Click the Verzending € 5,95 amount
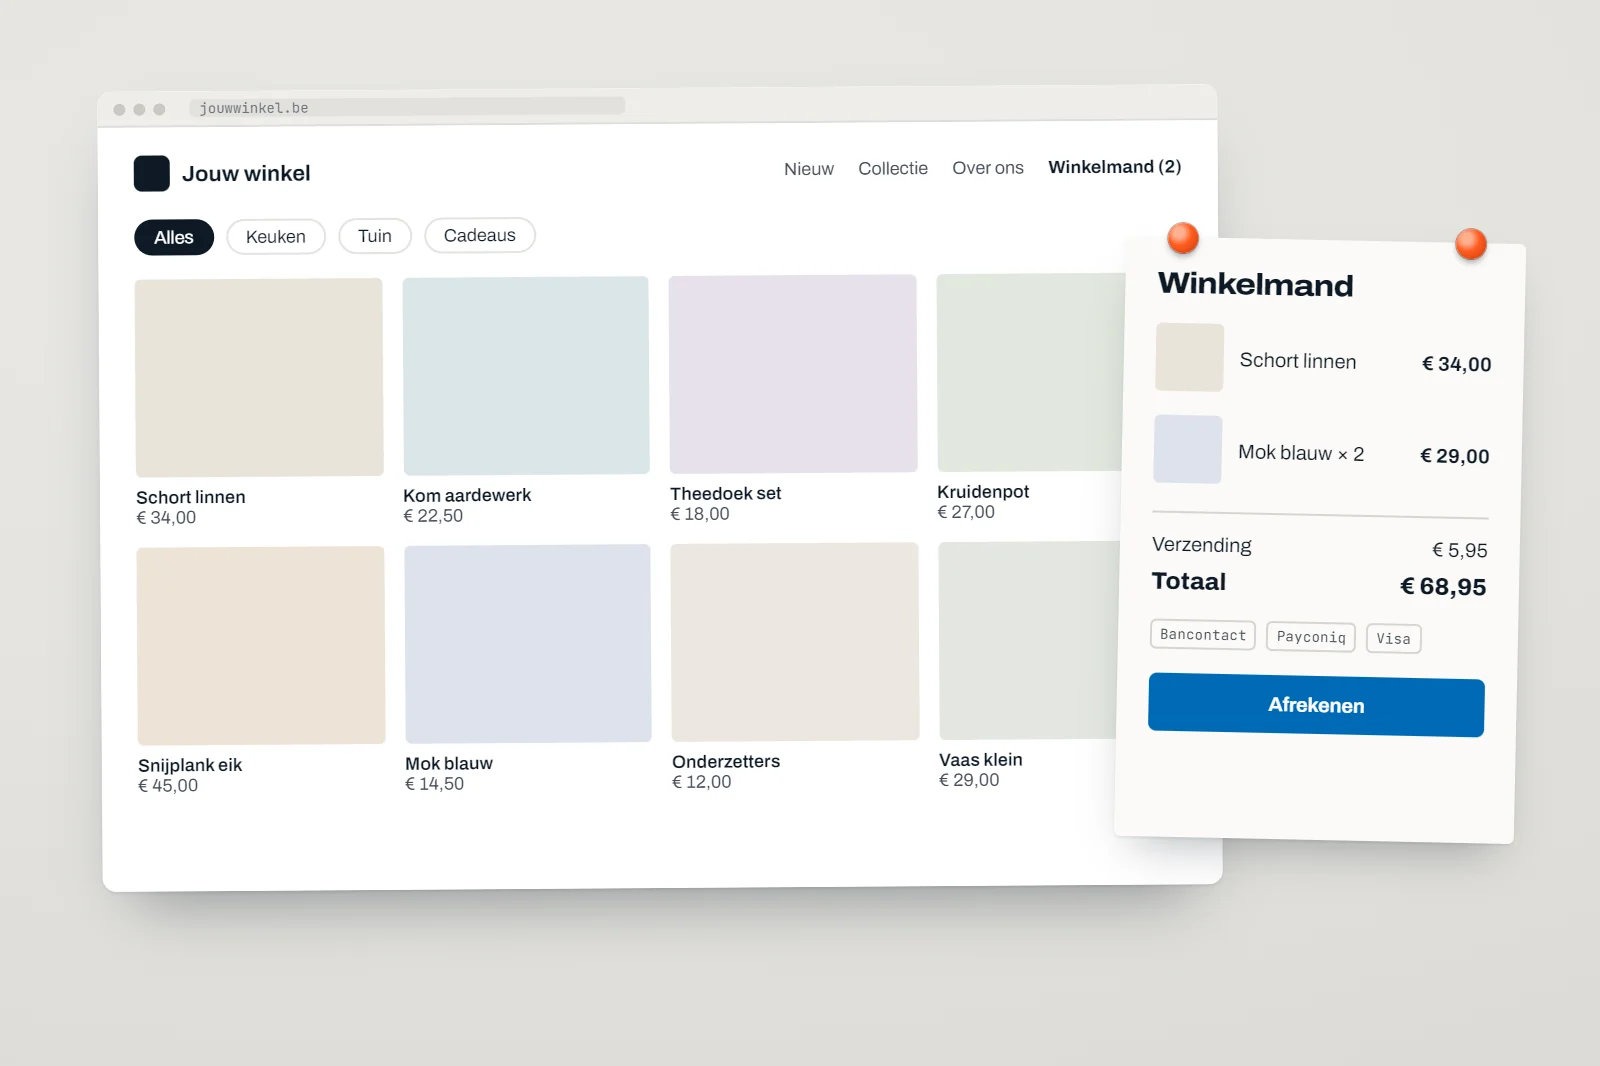The width and height of the screenshot is (1600, 1066). (x=1460, y=550)
